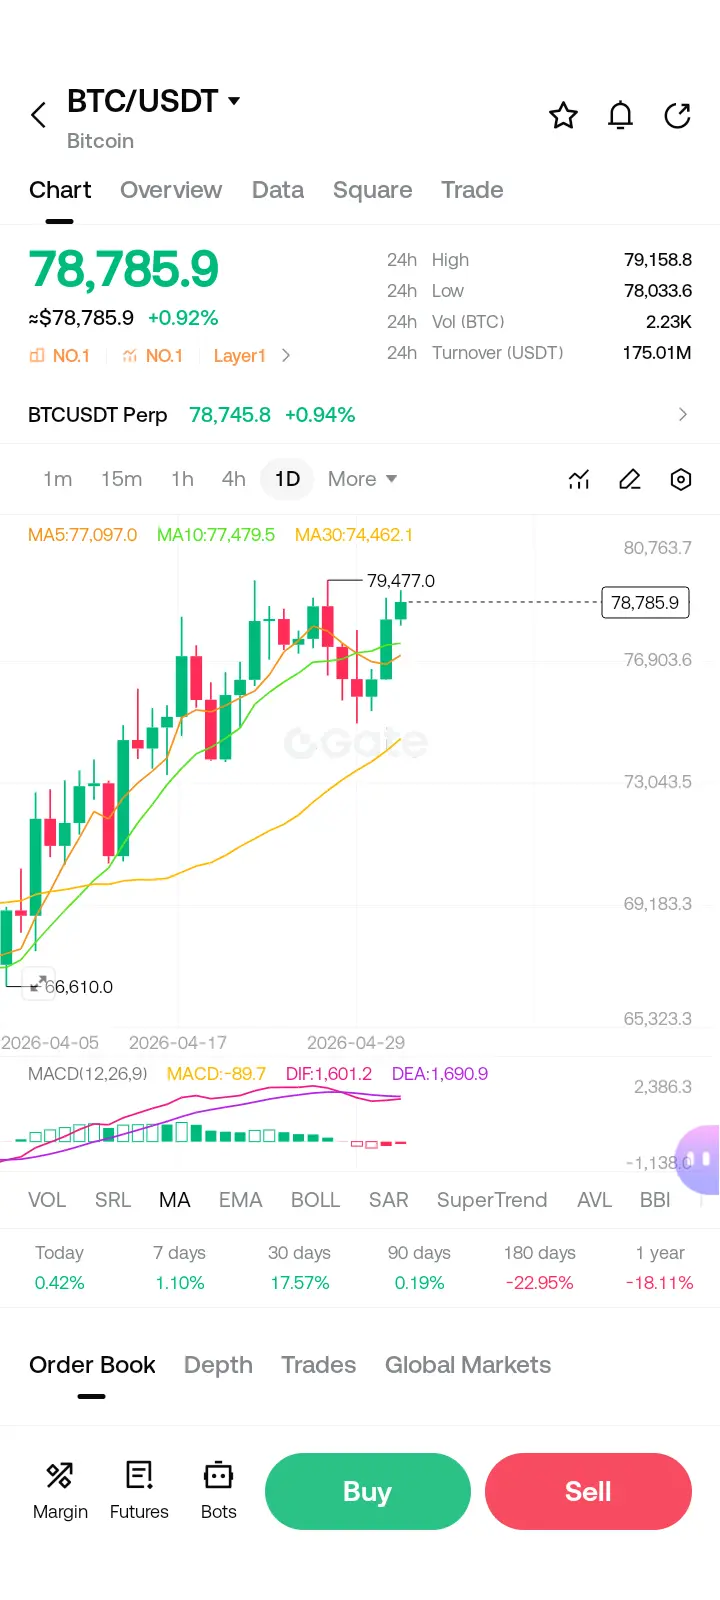Toggle BOLL indicator
Viewport: 720px width, 1600px height.
(315, 1200)
